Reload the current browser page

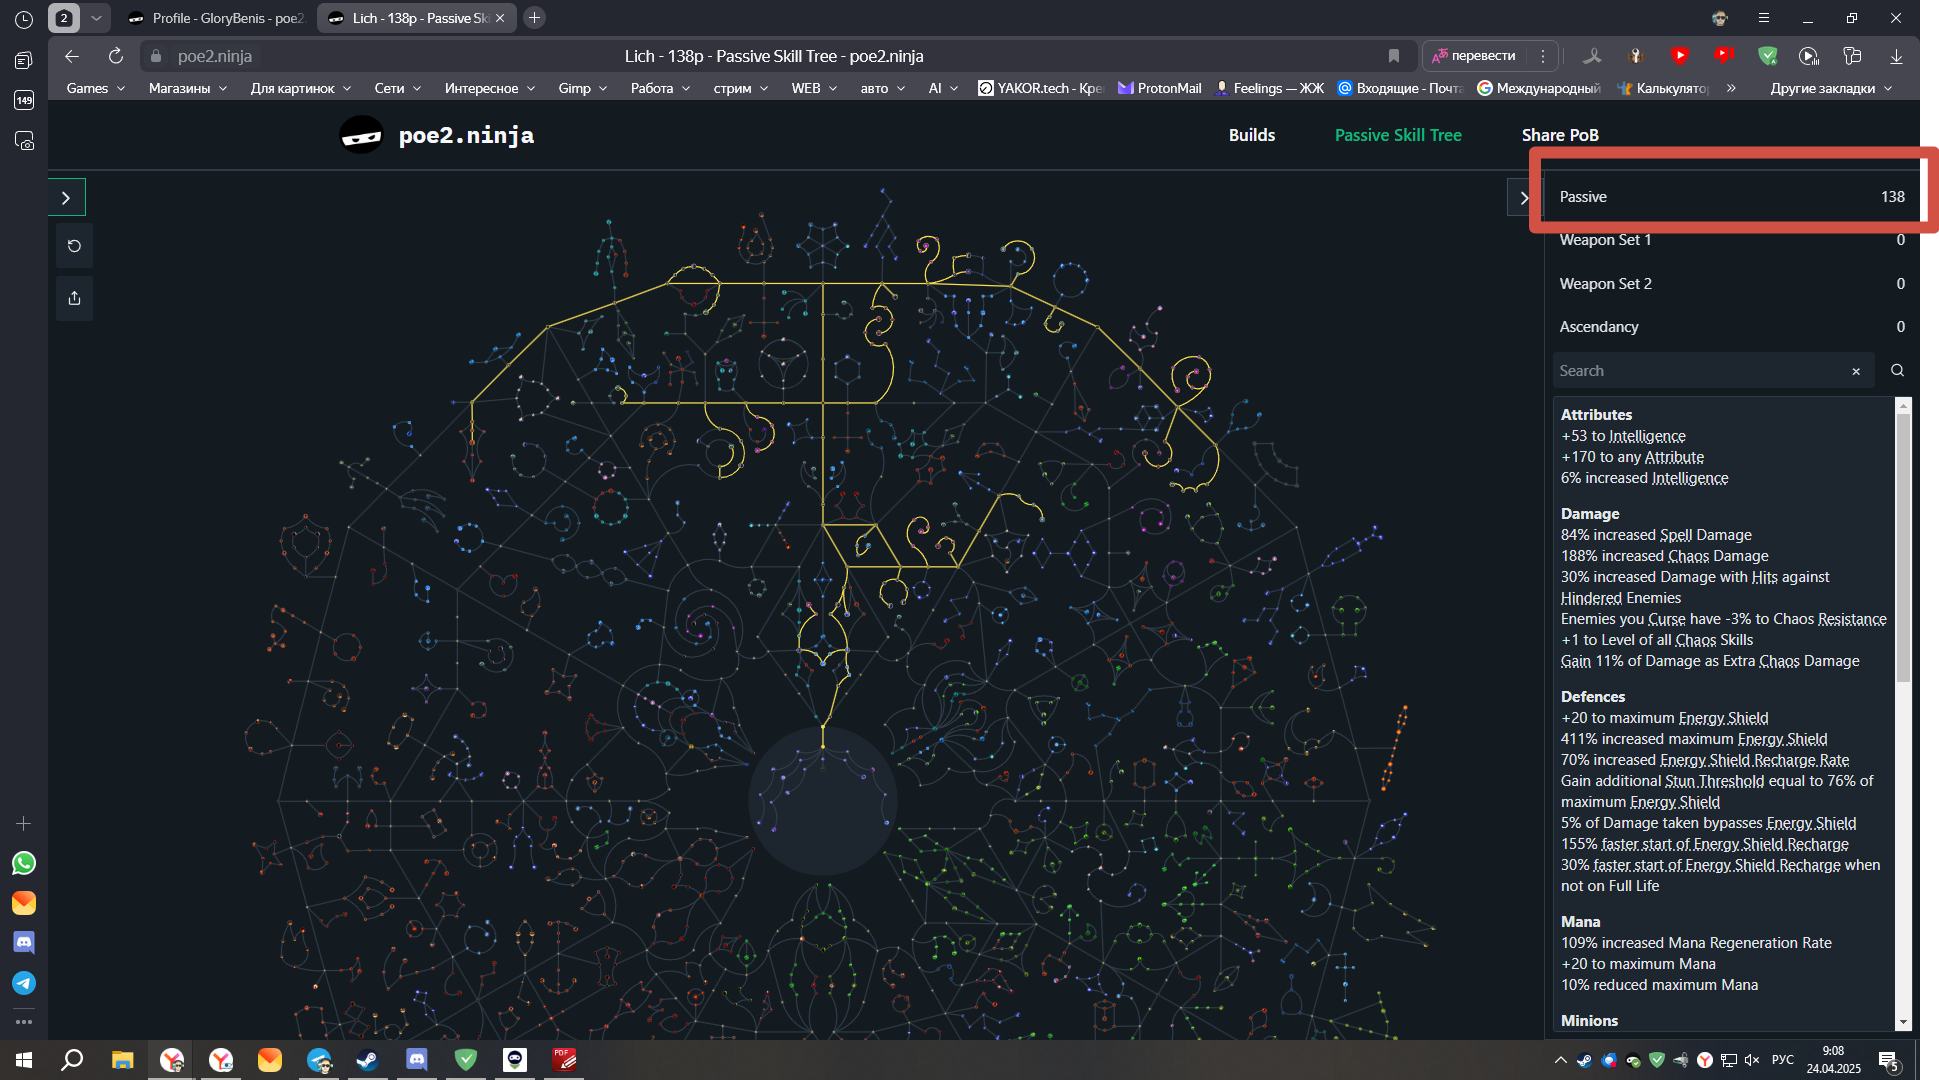click(x=116, y=56)
